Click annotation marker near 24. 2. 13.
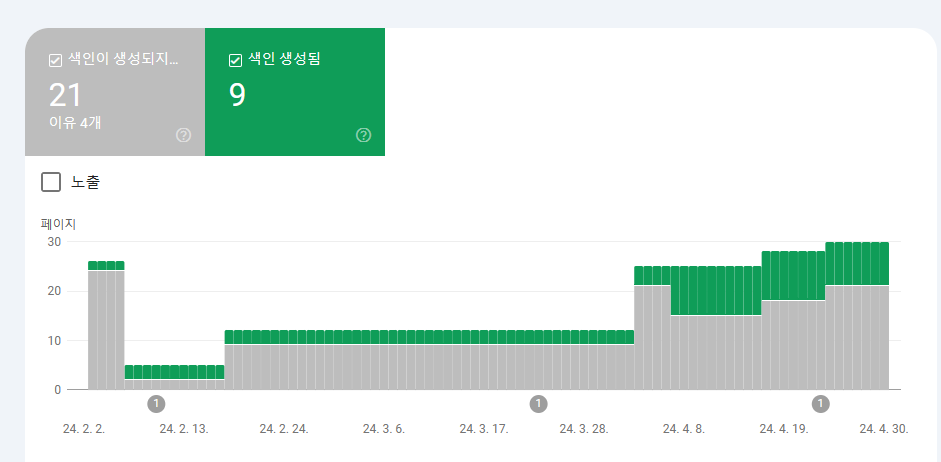Image resolution: width=941 pixels, height=462 pixels. (x=156, y=404)
